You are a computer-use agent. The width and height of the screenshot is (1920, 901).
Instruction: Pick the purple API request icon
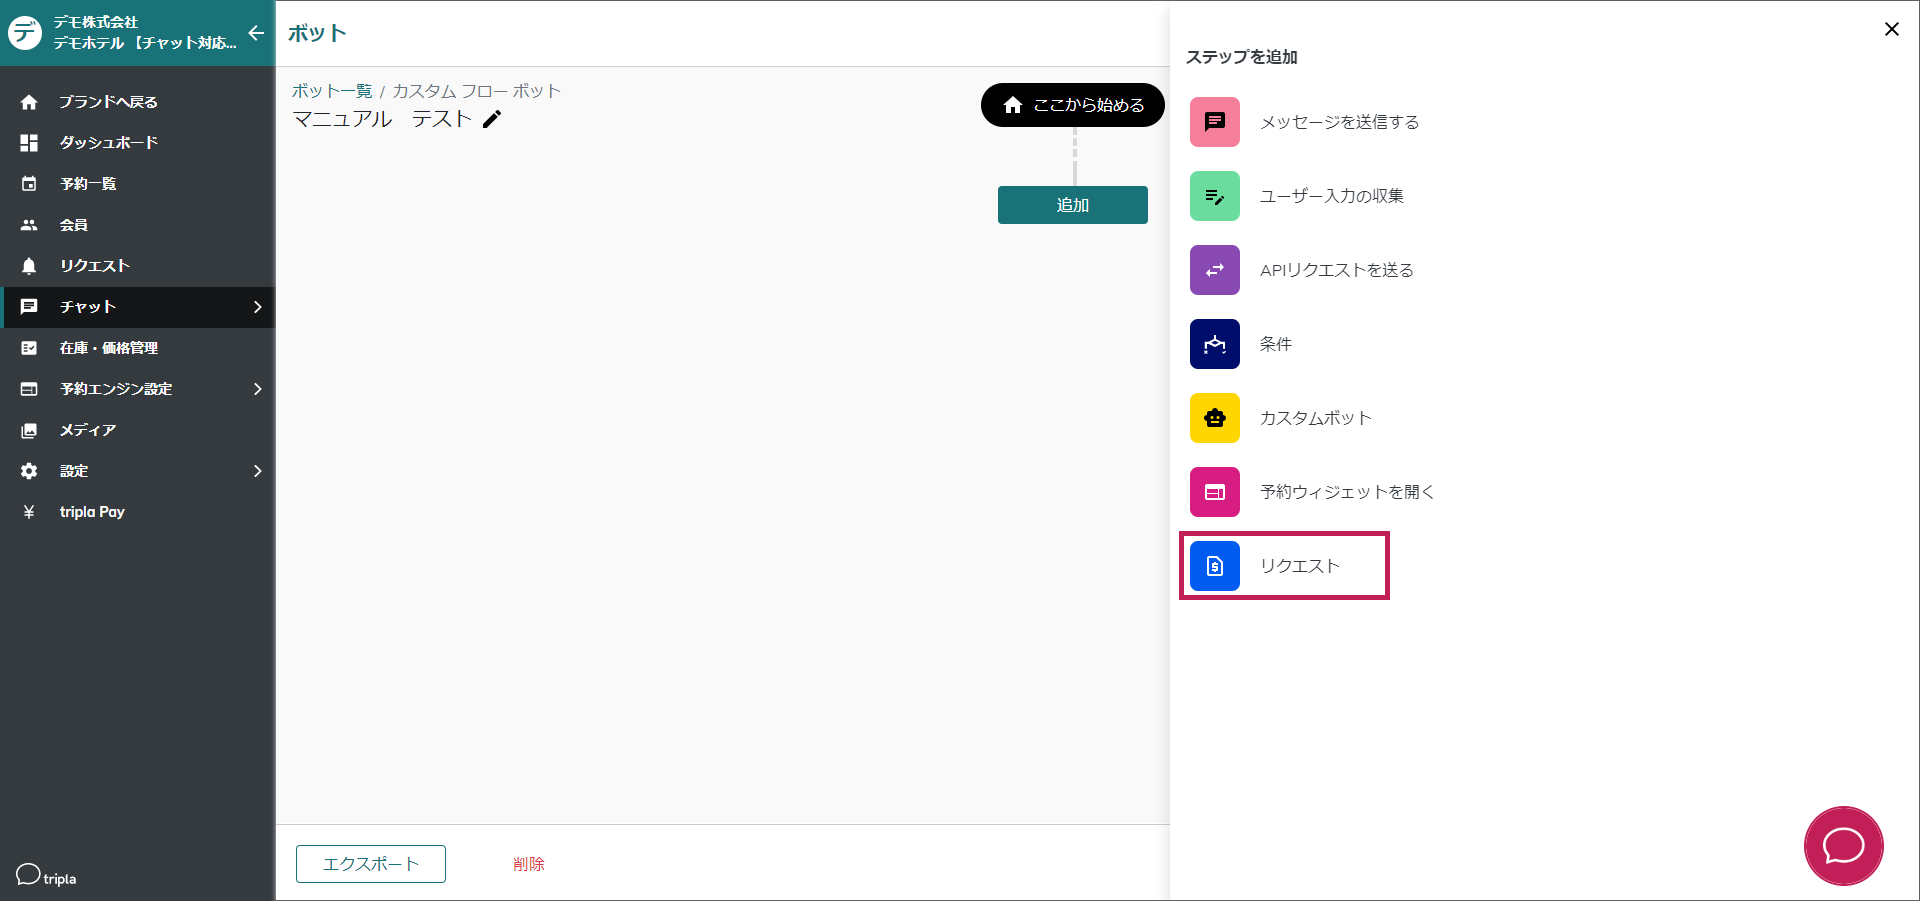(1214, 270)
